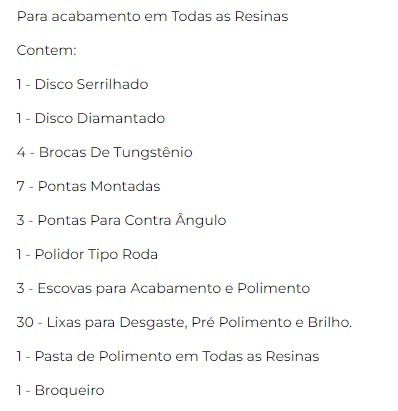Click the 'Contem:' label
398x411 pixels.
[46, 50]
